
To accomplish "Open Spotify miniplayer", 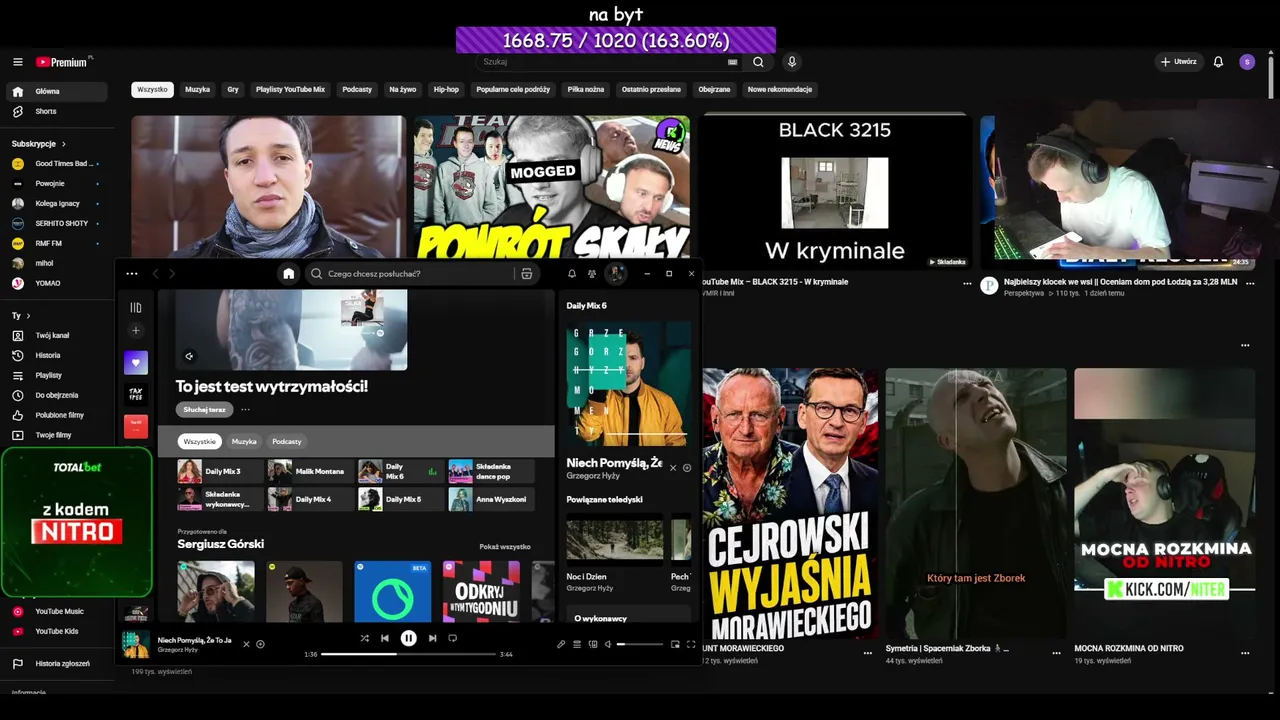I will (675, 644).
